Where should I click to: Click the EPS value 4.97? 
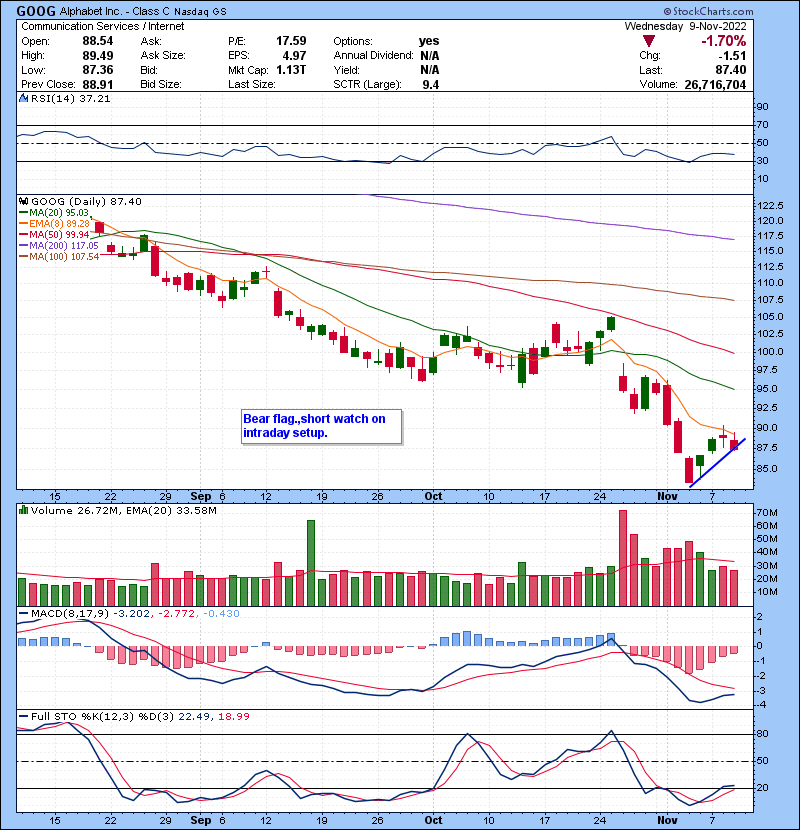pyautogui.click(x=294, y=56)
